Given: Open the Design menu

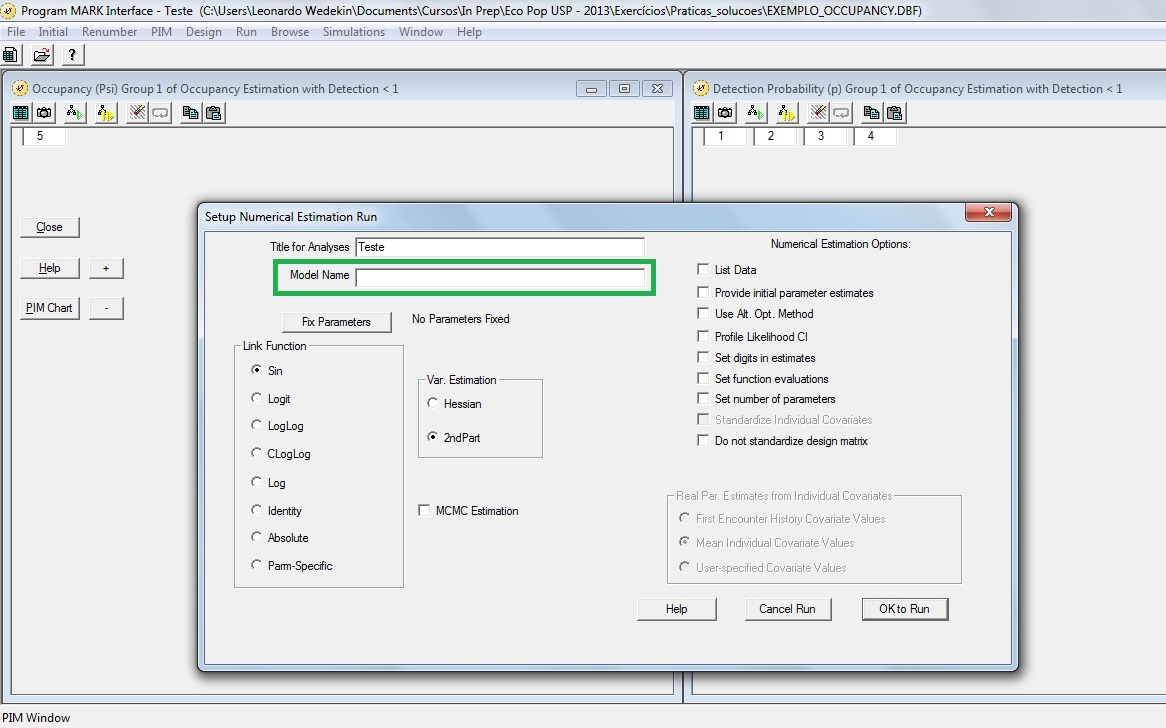Looking at the screenshot, I should tap(204, 32).
